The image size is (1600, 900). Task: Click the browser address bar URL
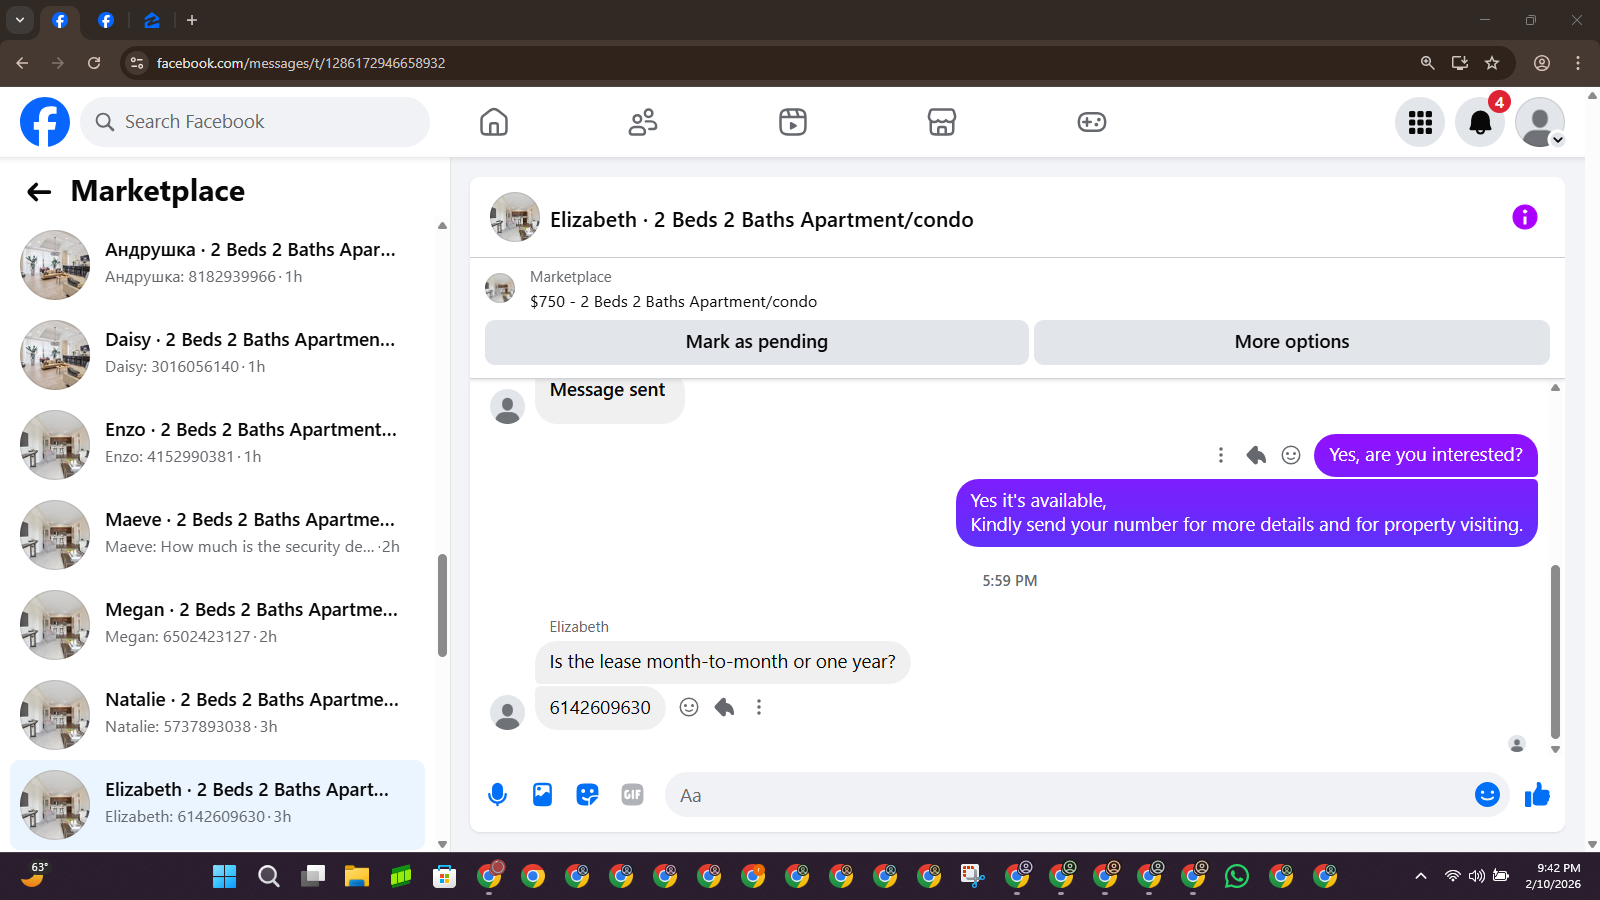301,63
